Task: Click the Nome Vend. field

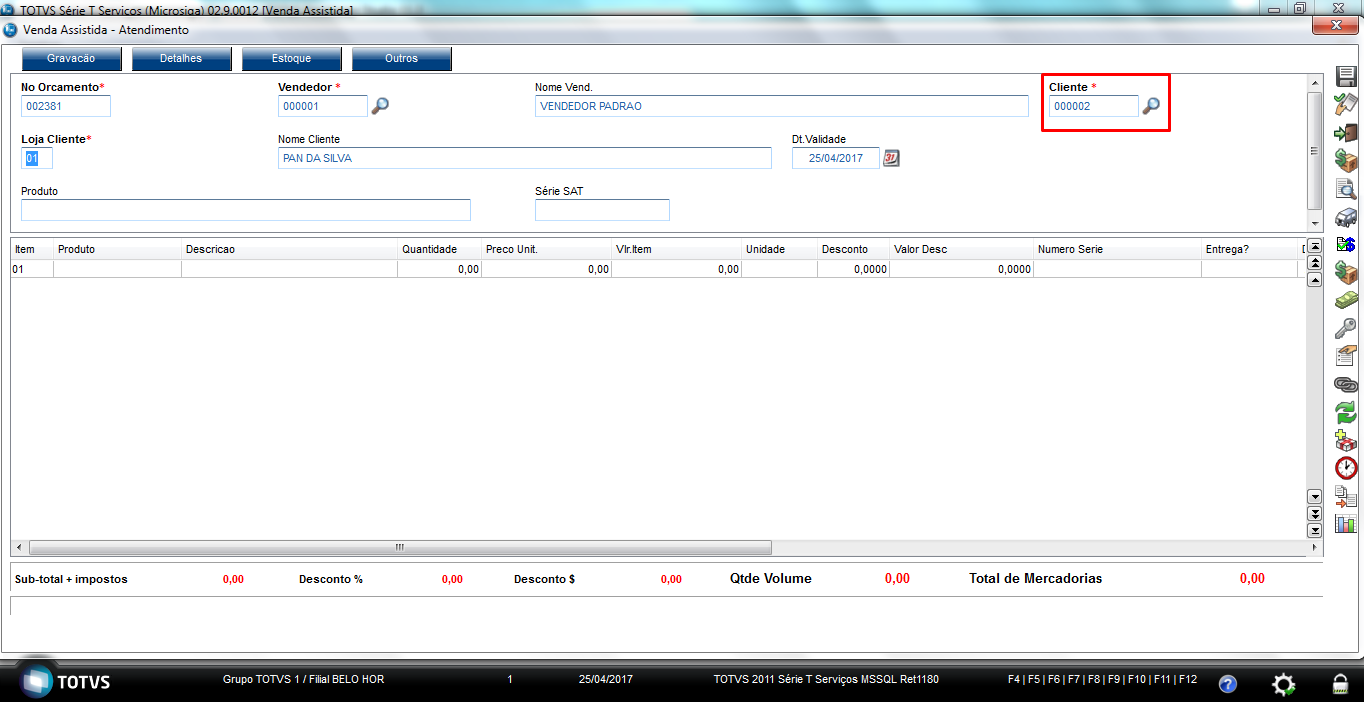Action: [x=782, y=106]
